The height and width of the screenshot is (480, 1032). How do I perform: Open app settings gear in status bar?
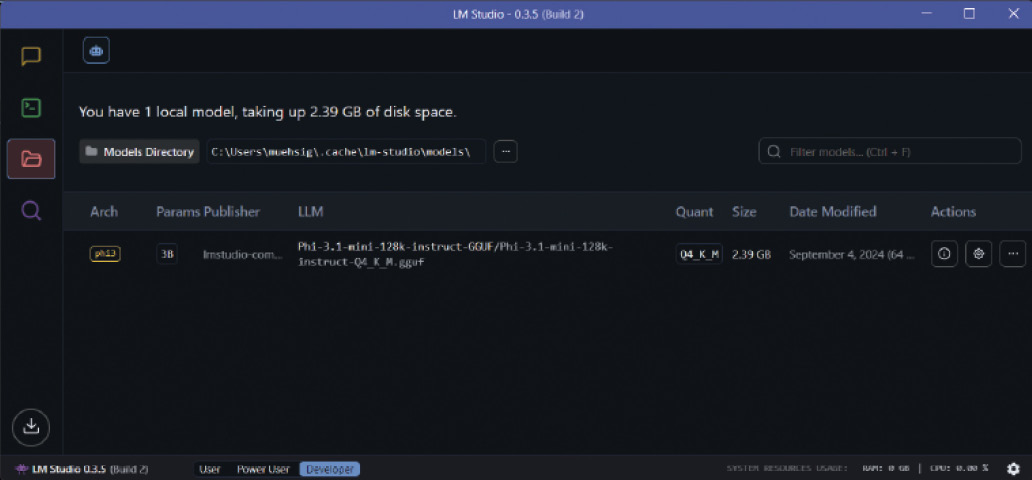pos(1014,469)
